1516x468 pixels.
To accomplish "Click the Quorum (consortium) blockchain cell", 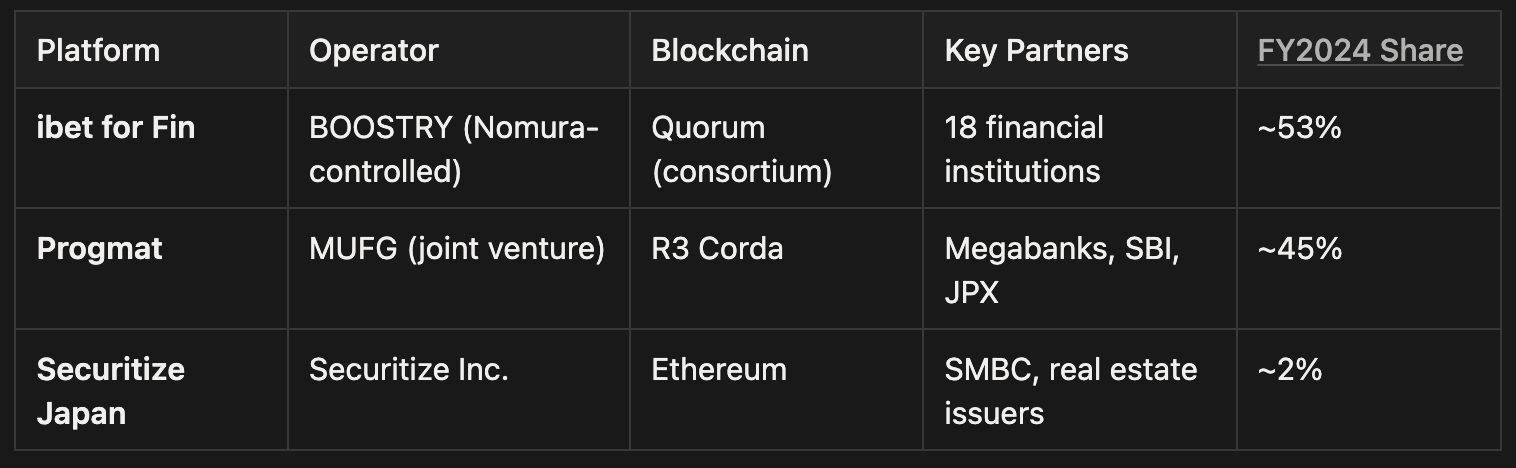I will [741, 149].
